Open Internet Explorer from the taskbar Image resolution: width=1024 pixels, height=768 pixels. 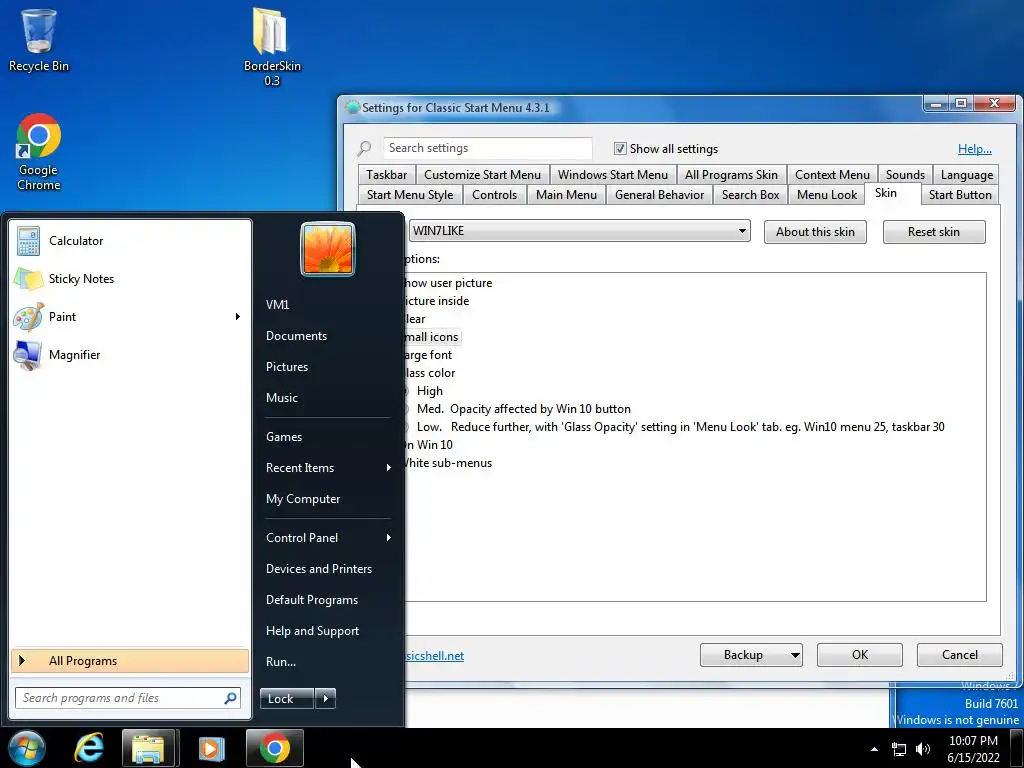pos(89,748)
